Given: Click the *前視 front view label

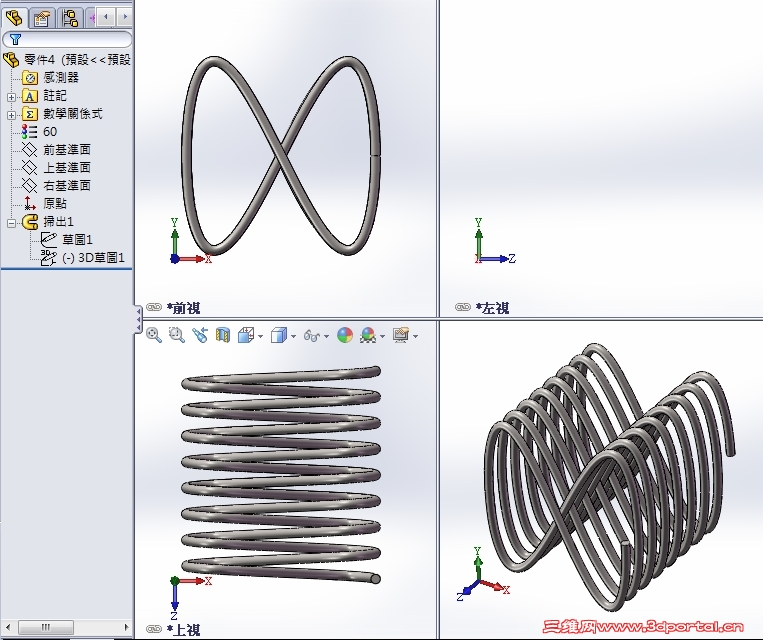Looking at the screenshot, I should coord(183,308).
